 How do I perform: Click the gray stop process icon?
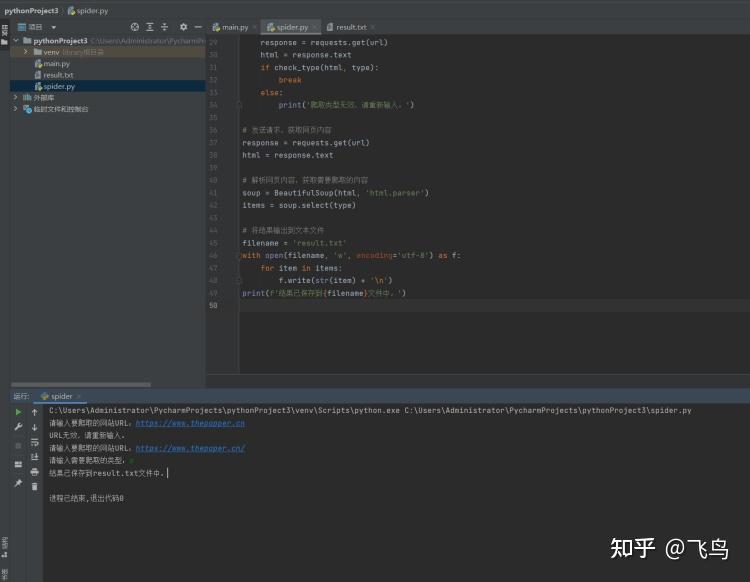coord(18,445)
